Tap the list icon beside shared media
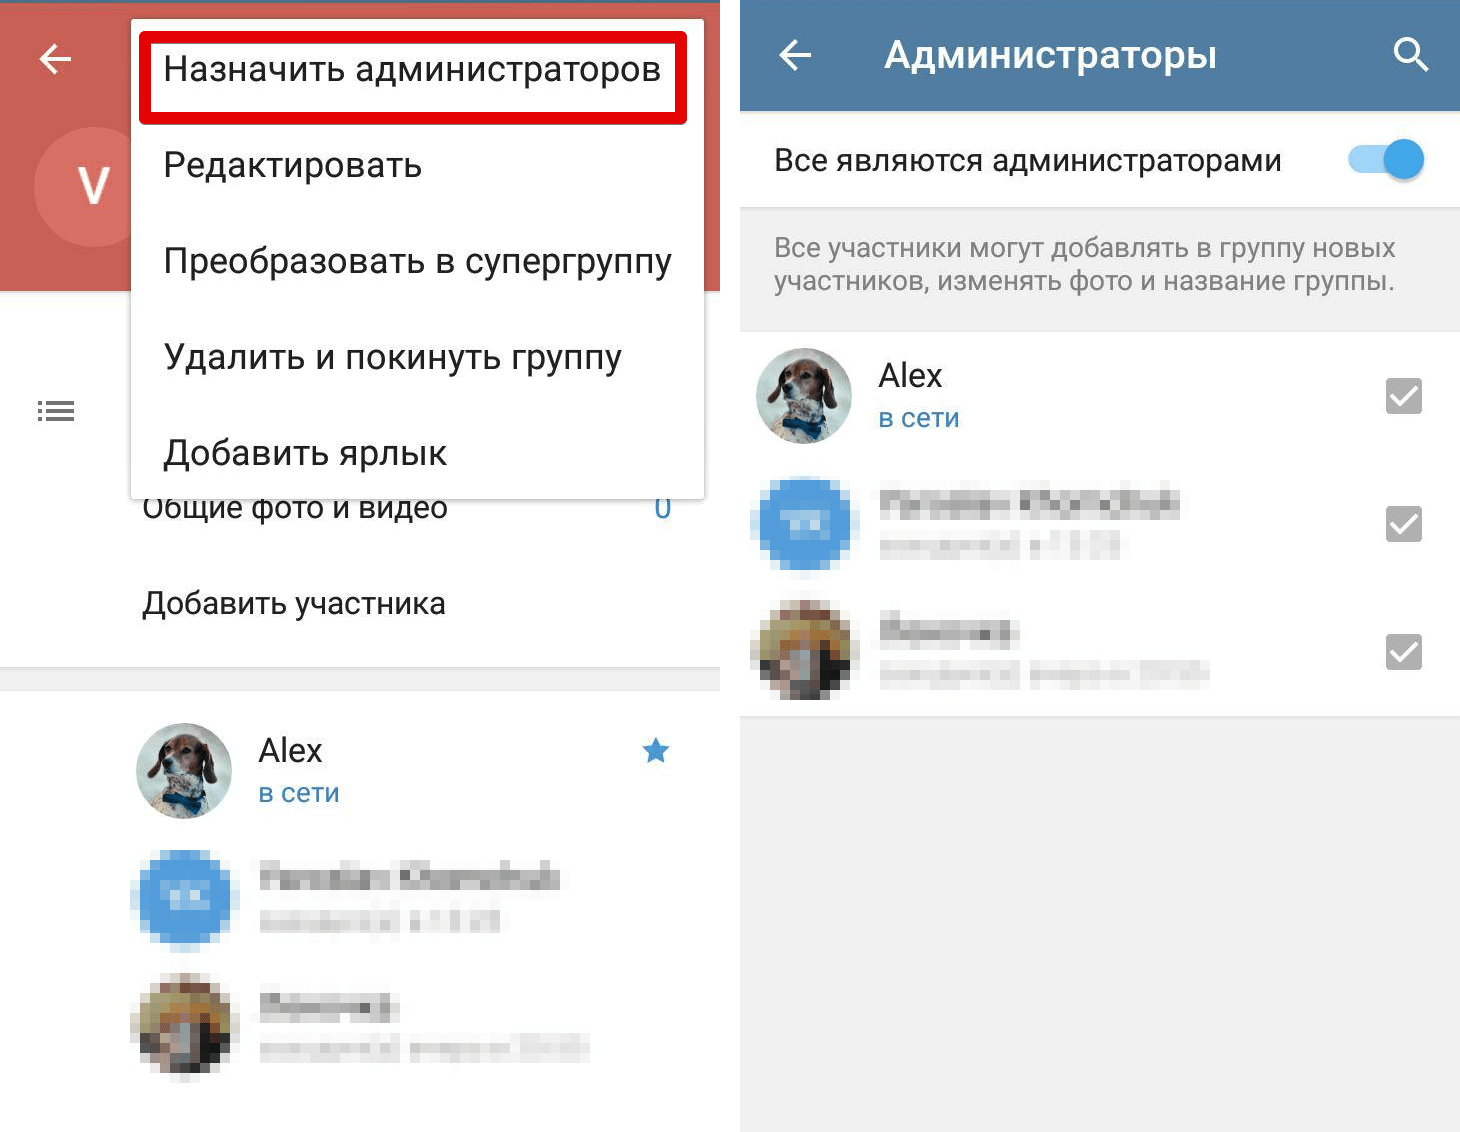Viewport: 1460px width, 1132px height. coord(56,411)
